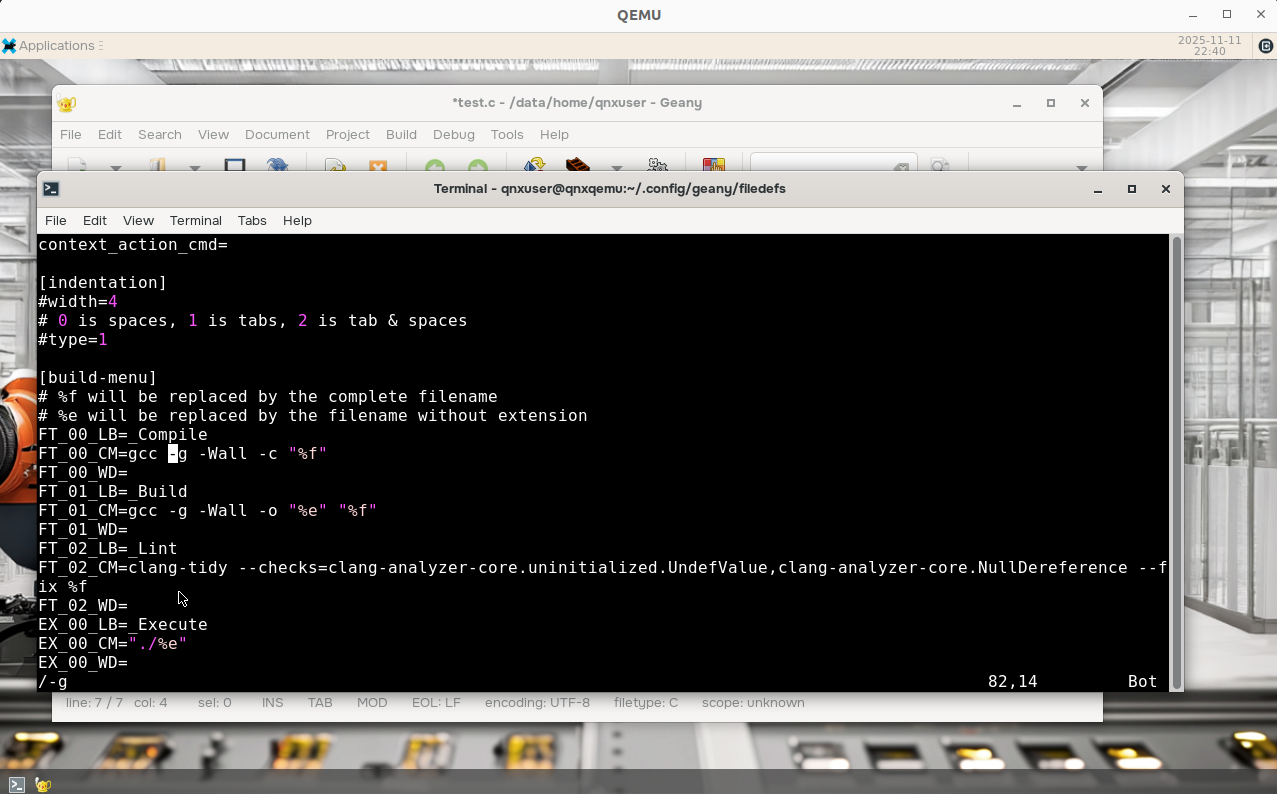Open the Geany toolbar overflow arrow
The width and height of the screenshot is (1277, 794).
pyautogui.click(x=1081, y=168)
